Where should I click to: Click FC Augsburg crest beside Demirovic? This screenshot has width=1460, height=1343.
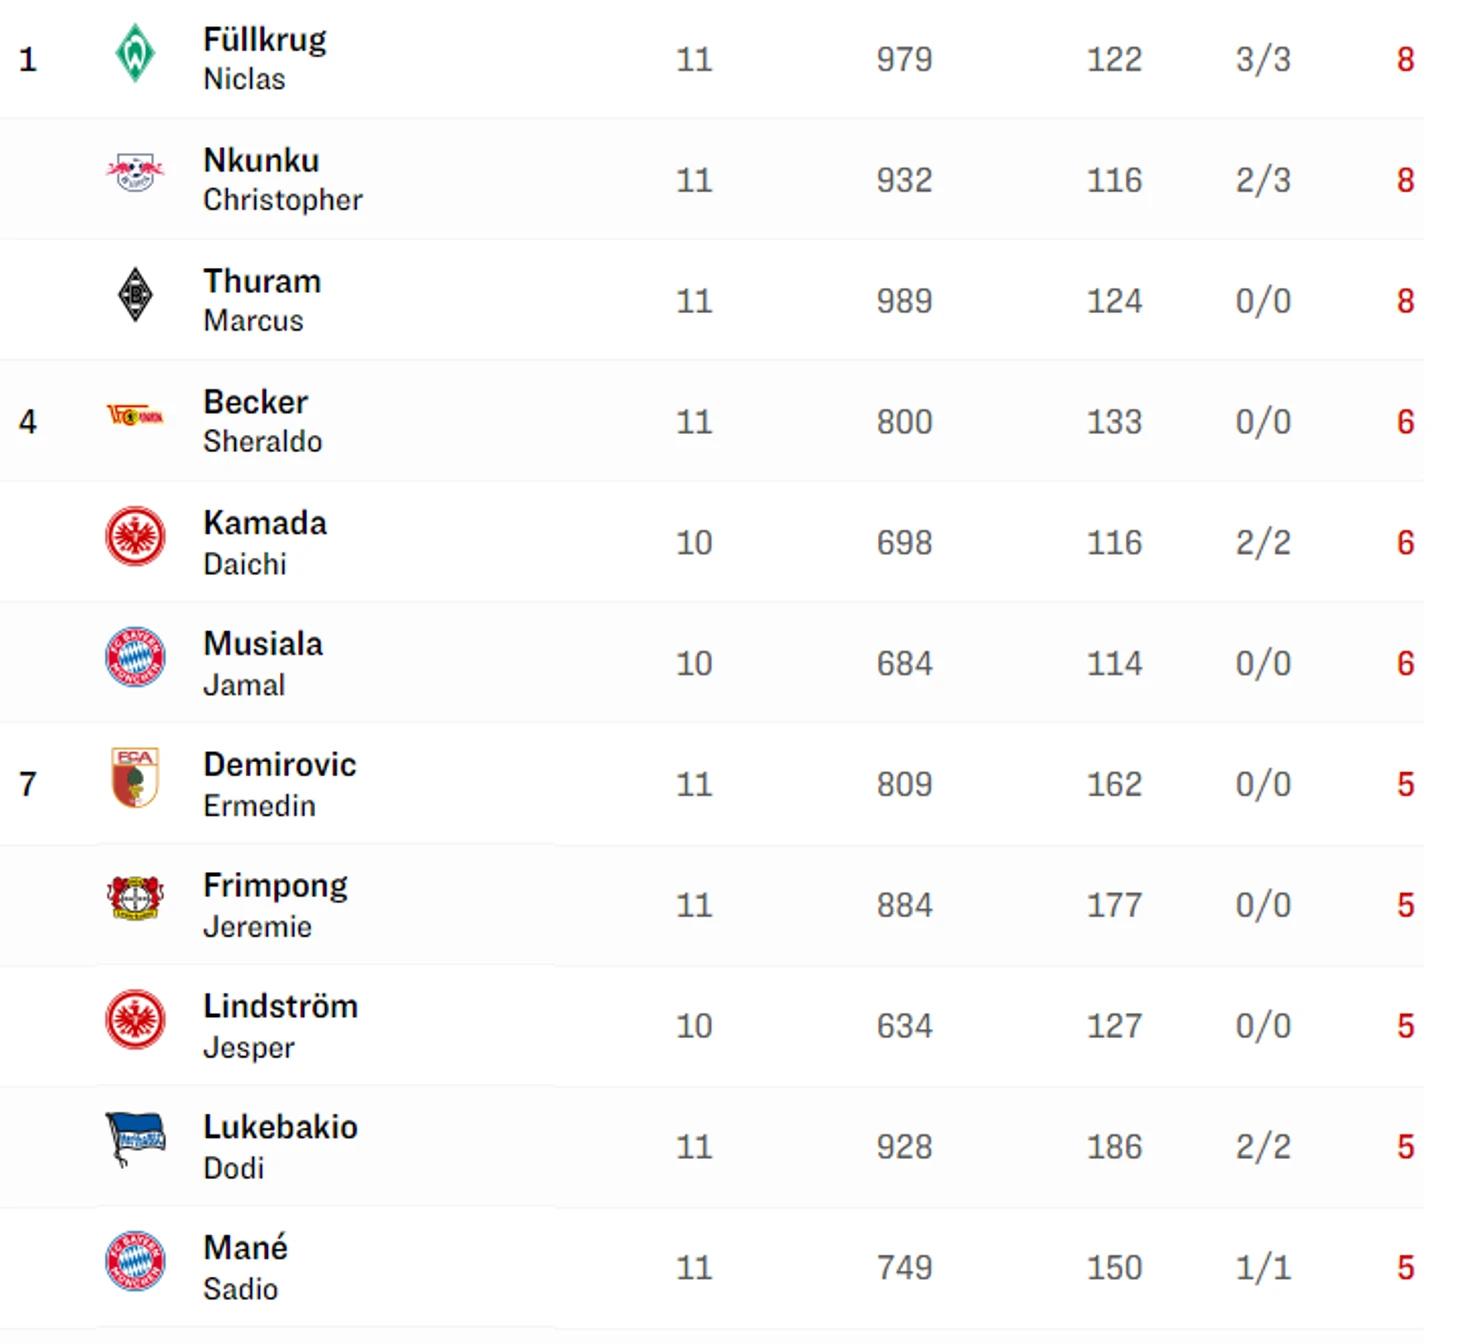(135, 777)
